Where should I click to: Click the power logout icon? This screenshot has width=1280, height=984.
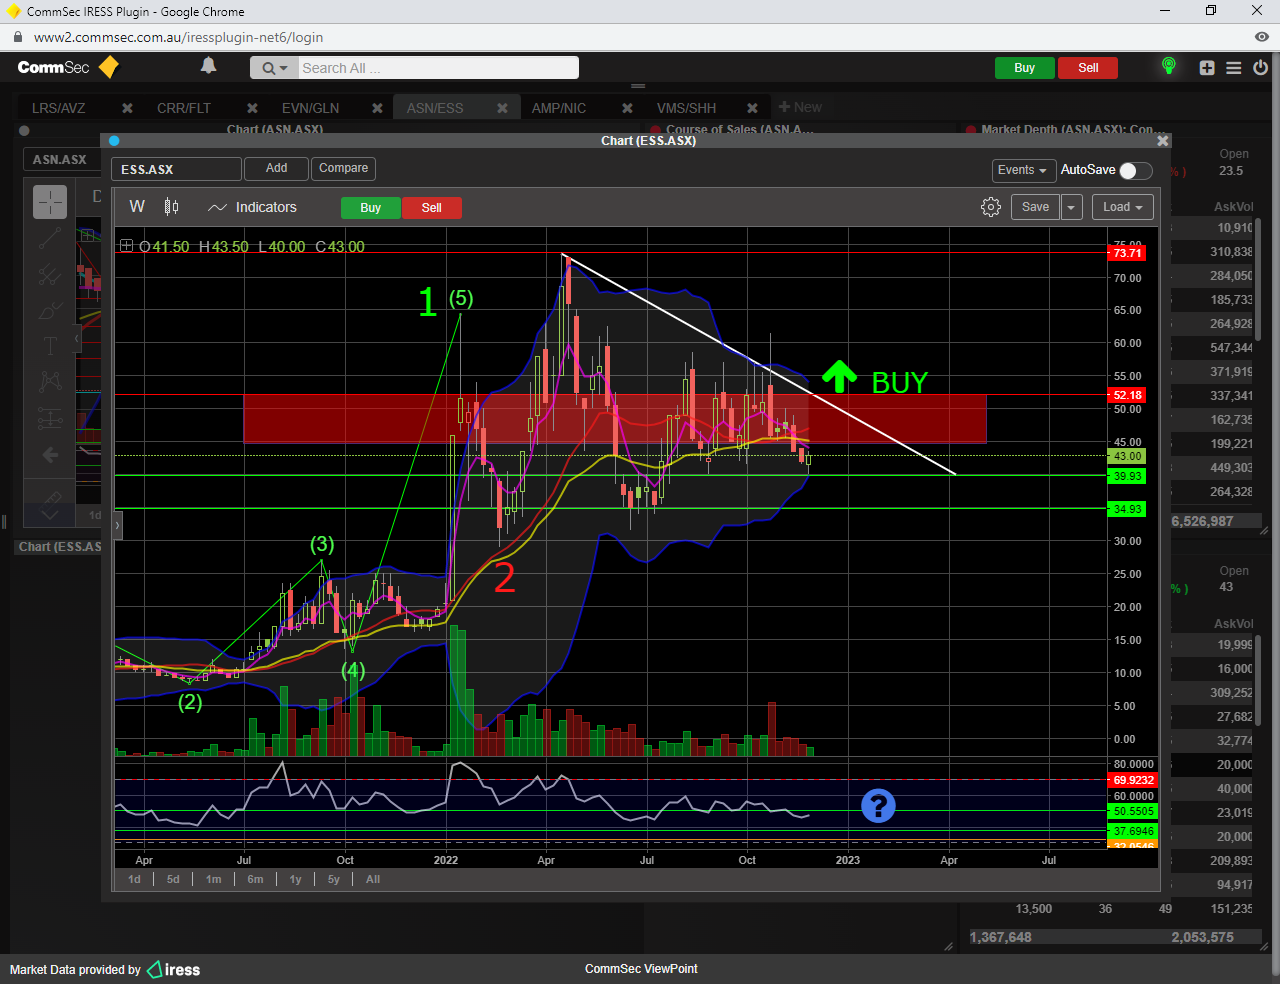(x=1260, y=68)
